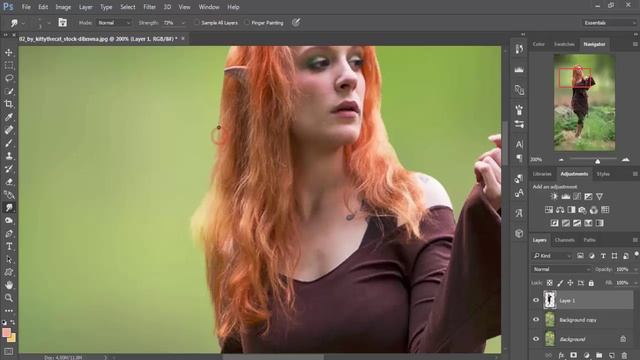Open the layer blending mode Normal dropdown

pyautogui.click(x=561, y=269)
